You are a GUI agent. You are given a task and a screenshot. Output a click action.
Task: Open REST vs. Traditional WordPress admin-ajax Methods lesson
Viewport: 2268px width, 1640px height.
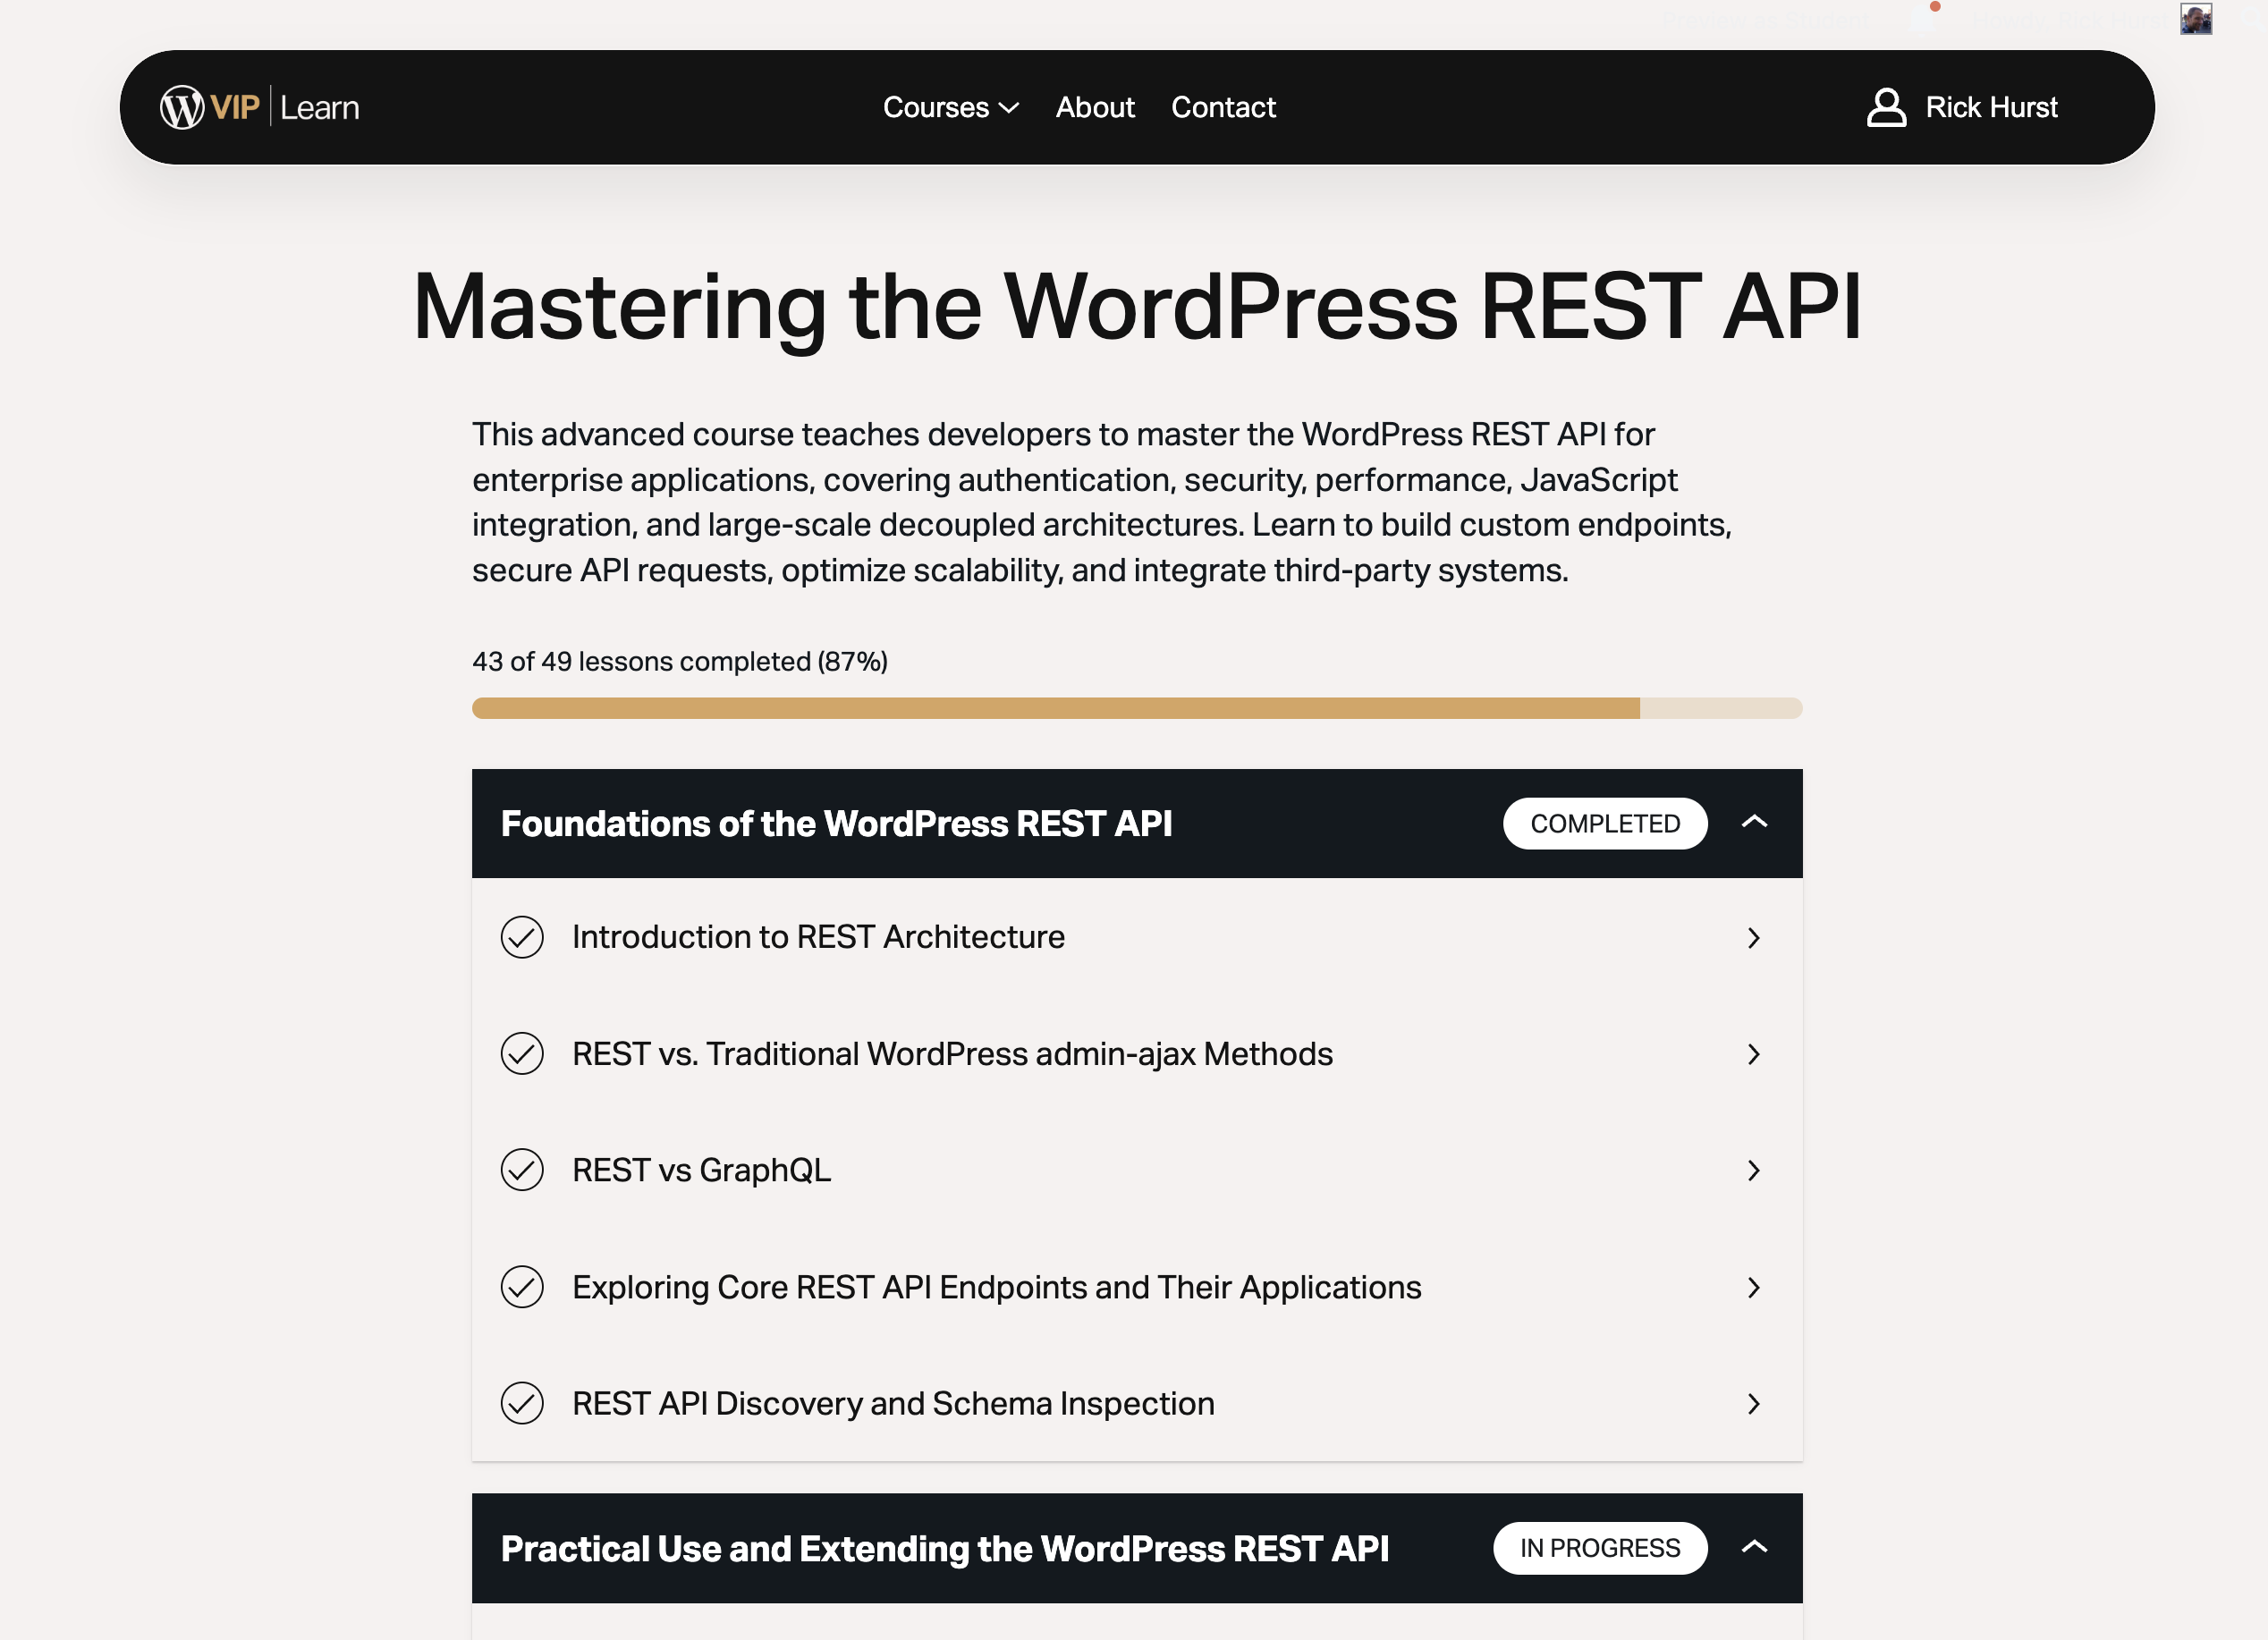point(952,1054)
